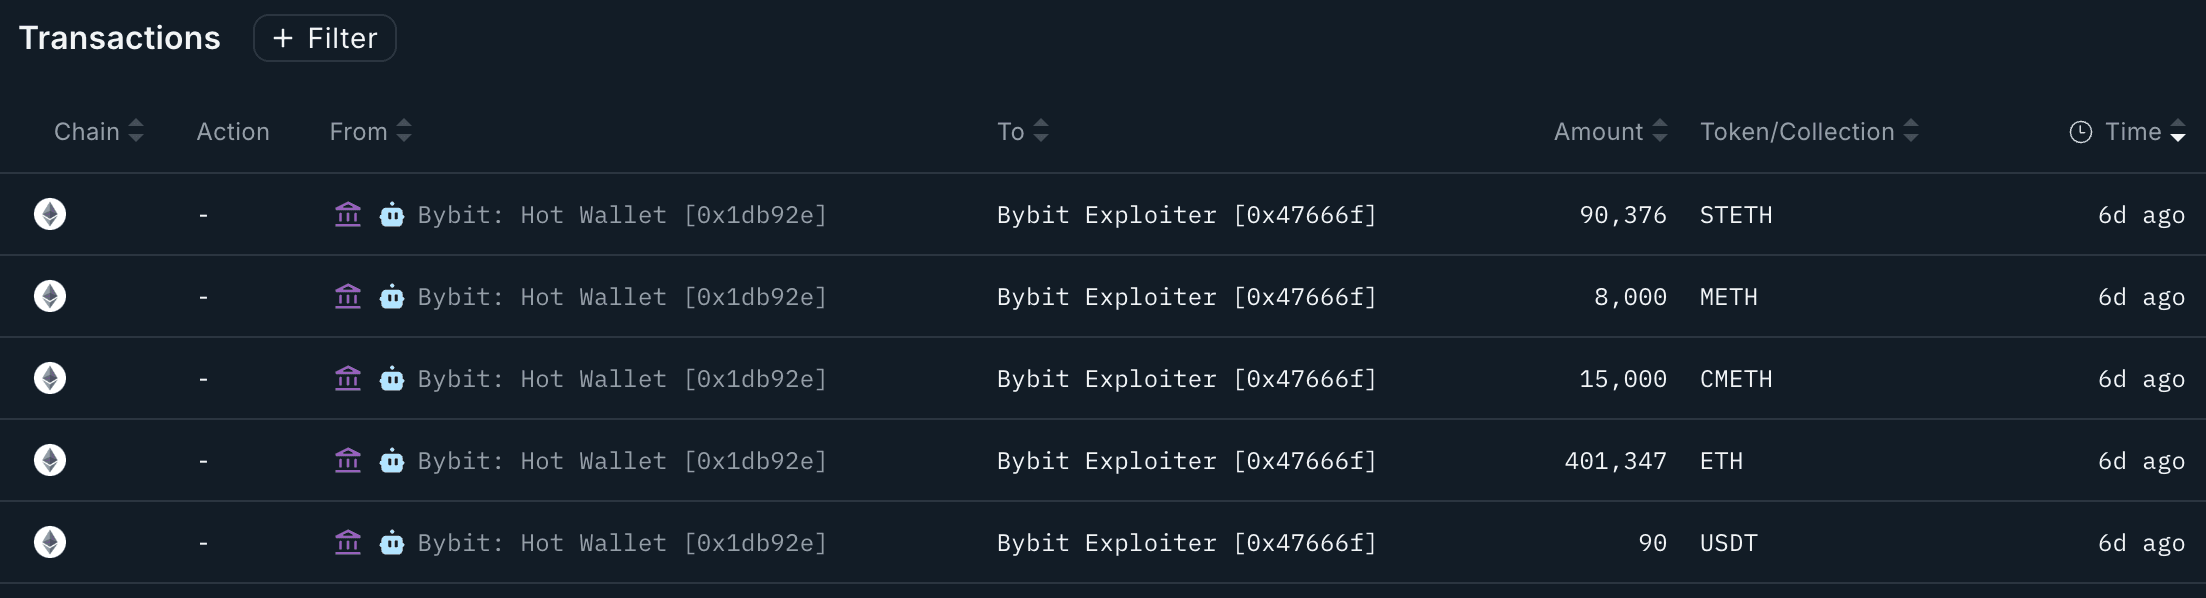
Task: Open Bybit Exploiter address on the STETH row
Action: click(x=1185, y=214)
